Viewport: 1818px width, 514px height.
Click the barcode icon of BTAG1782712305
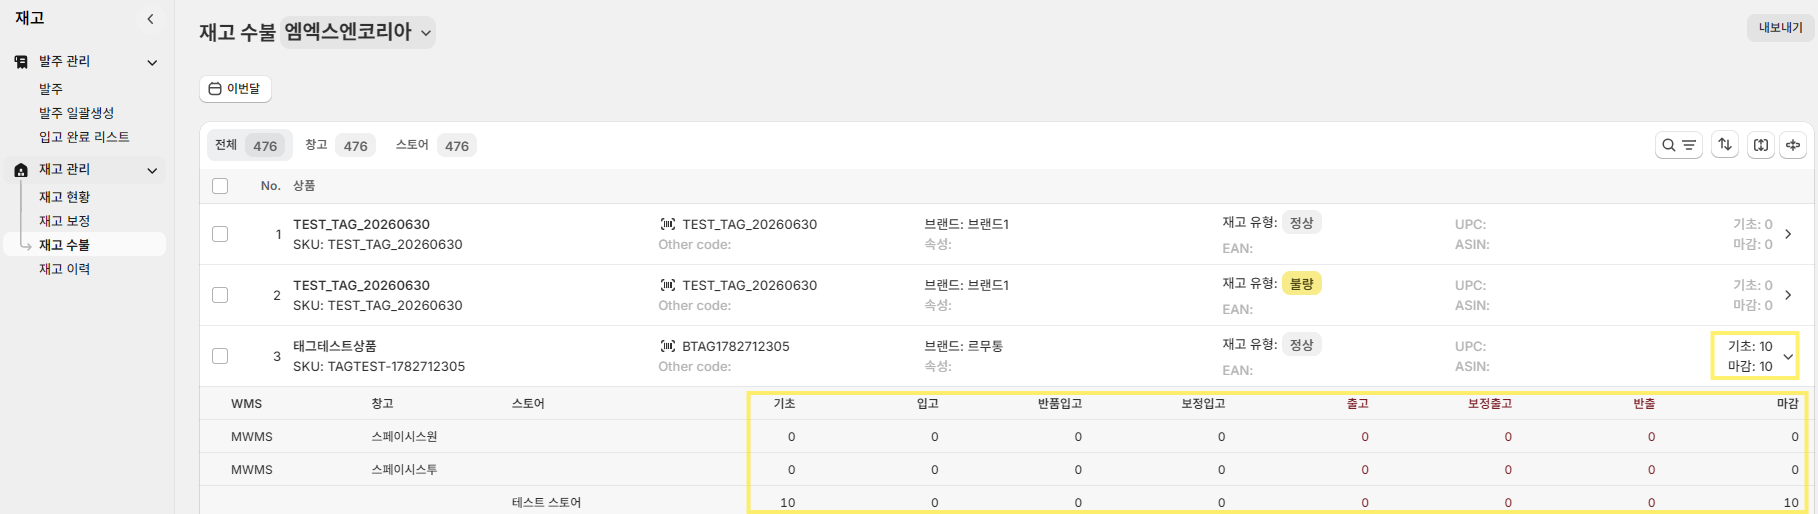coord(668,346)
